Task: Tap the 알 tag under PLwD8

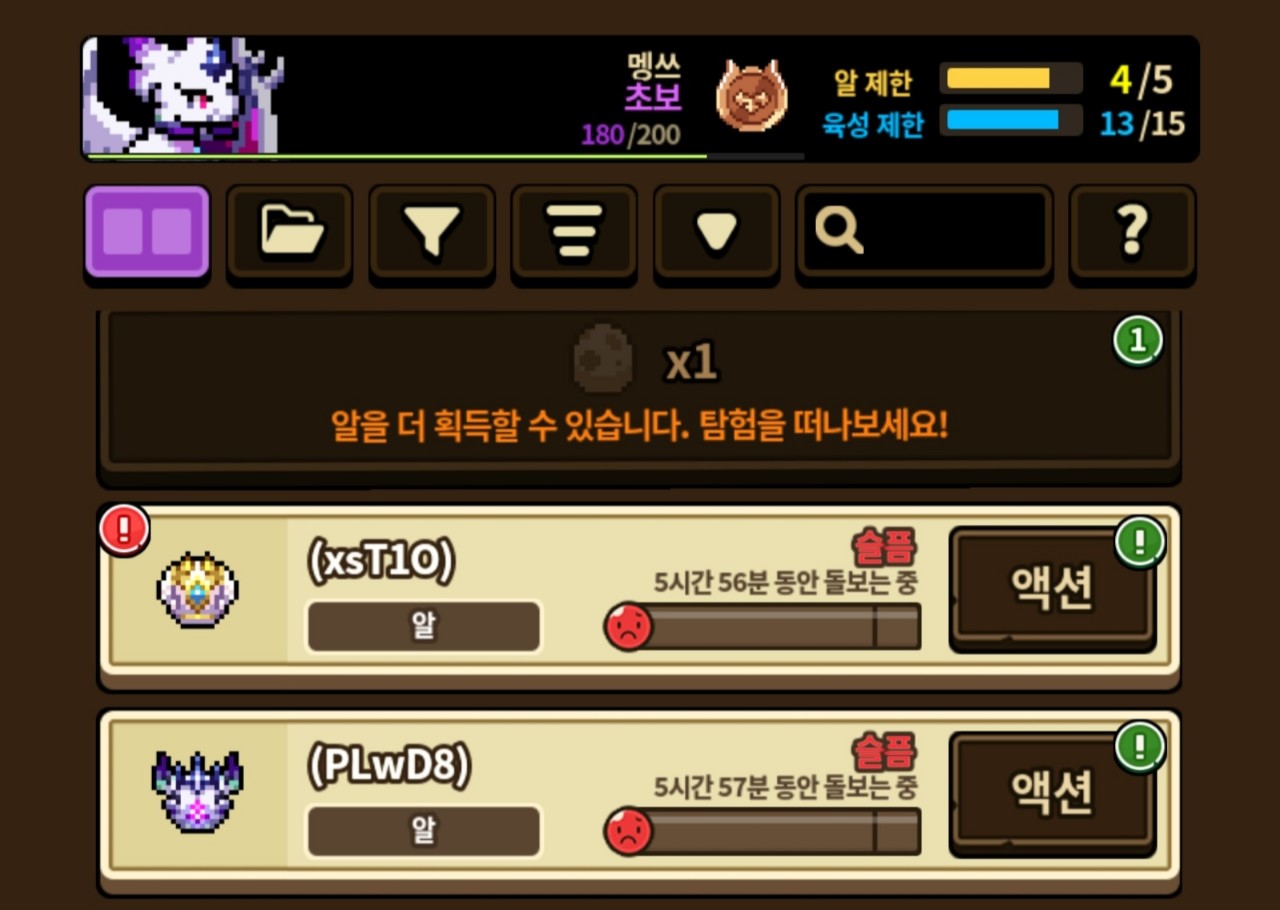Action: (424, 831)
